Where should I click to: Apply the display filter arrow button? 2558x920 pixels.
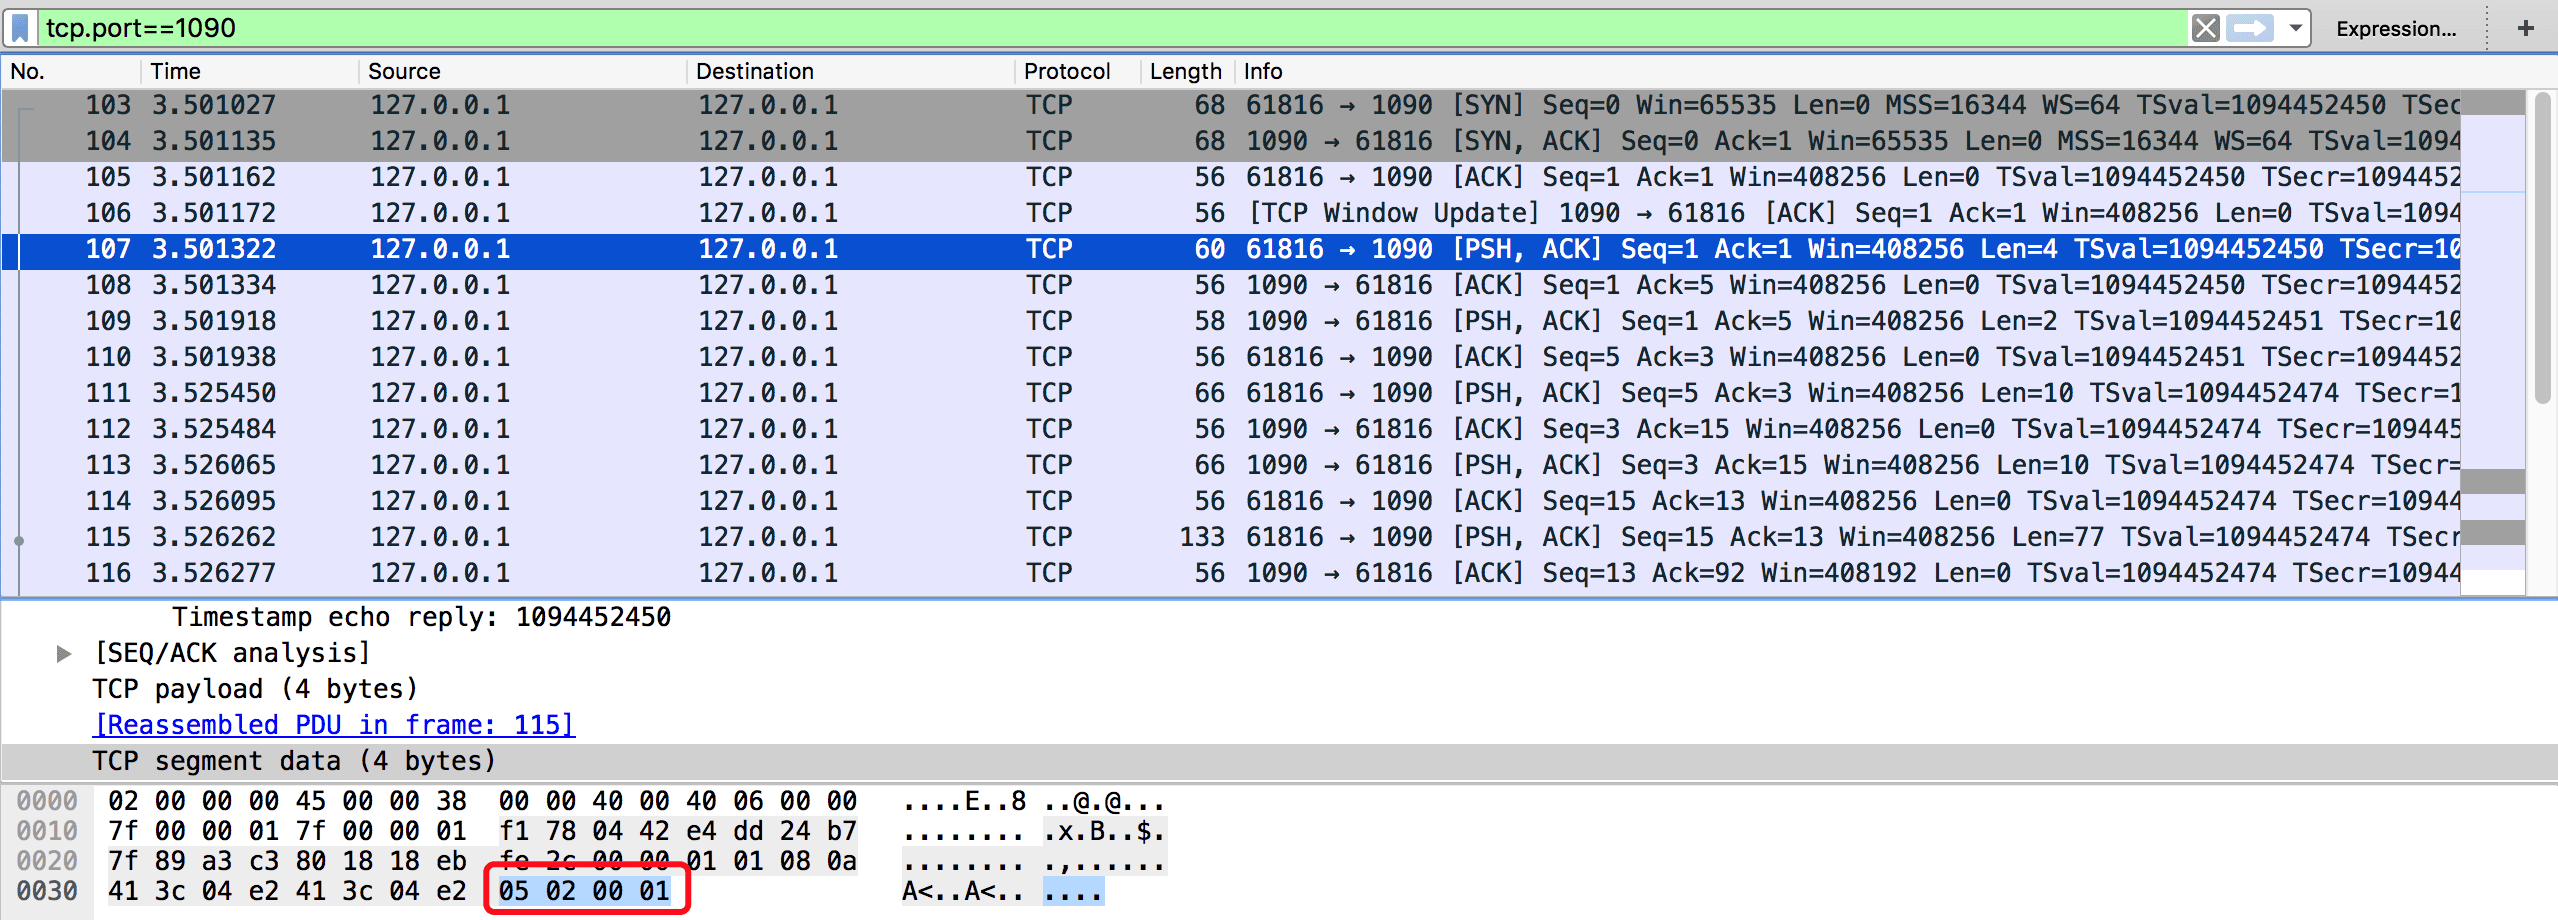[2250, 28]
